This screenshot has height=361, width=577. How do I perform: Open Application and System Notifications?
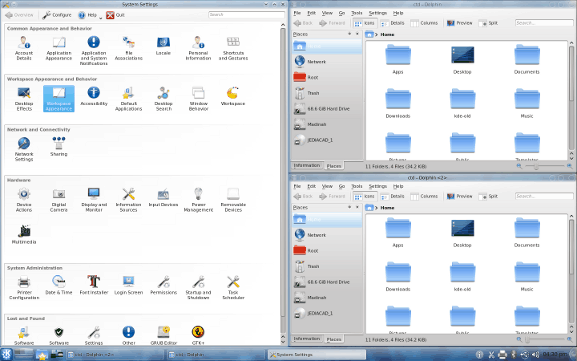pos(94,51)
